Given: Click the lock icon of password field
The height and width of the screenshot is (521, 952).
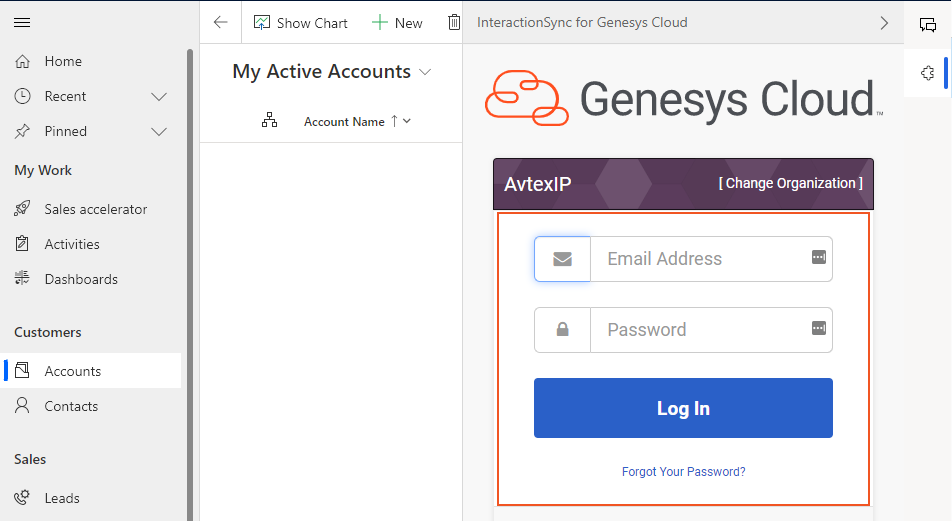Looking at the screenshot, I should click(562, 330).
